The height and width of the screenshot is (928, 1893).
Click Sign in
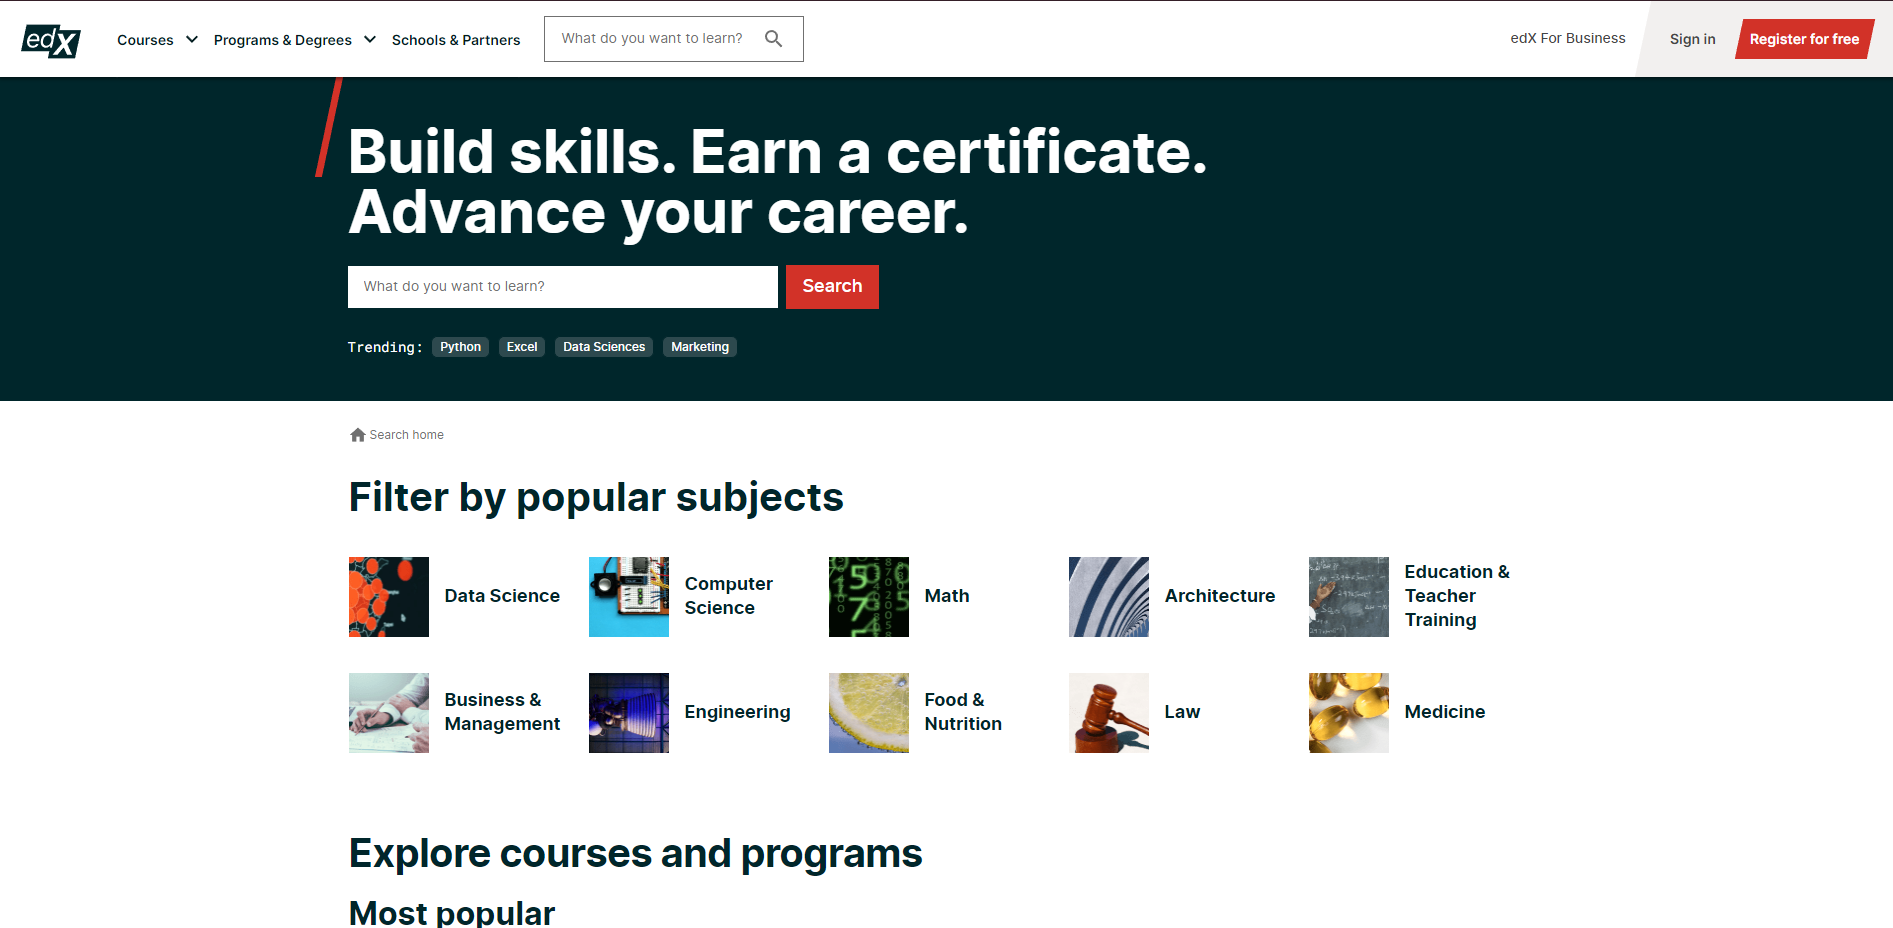pos(1692,39)
